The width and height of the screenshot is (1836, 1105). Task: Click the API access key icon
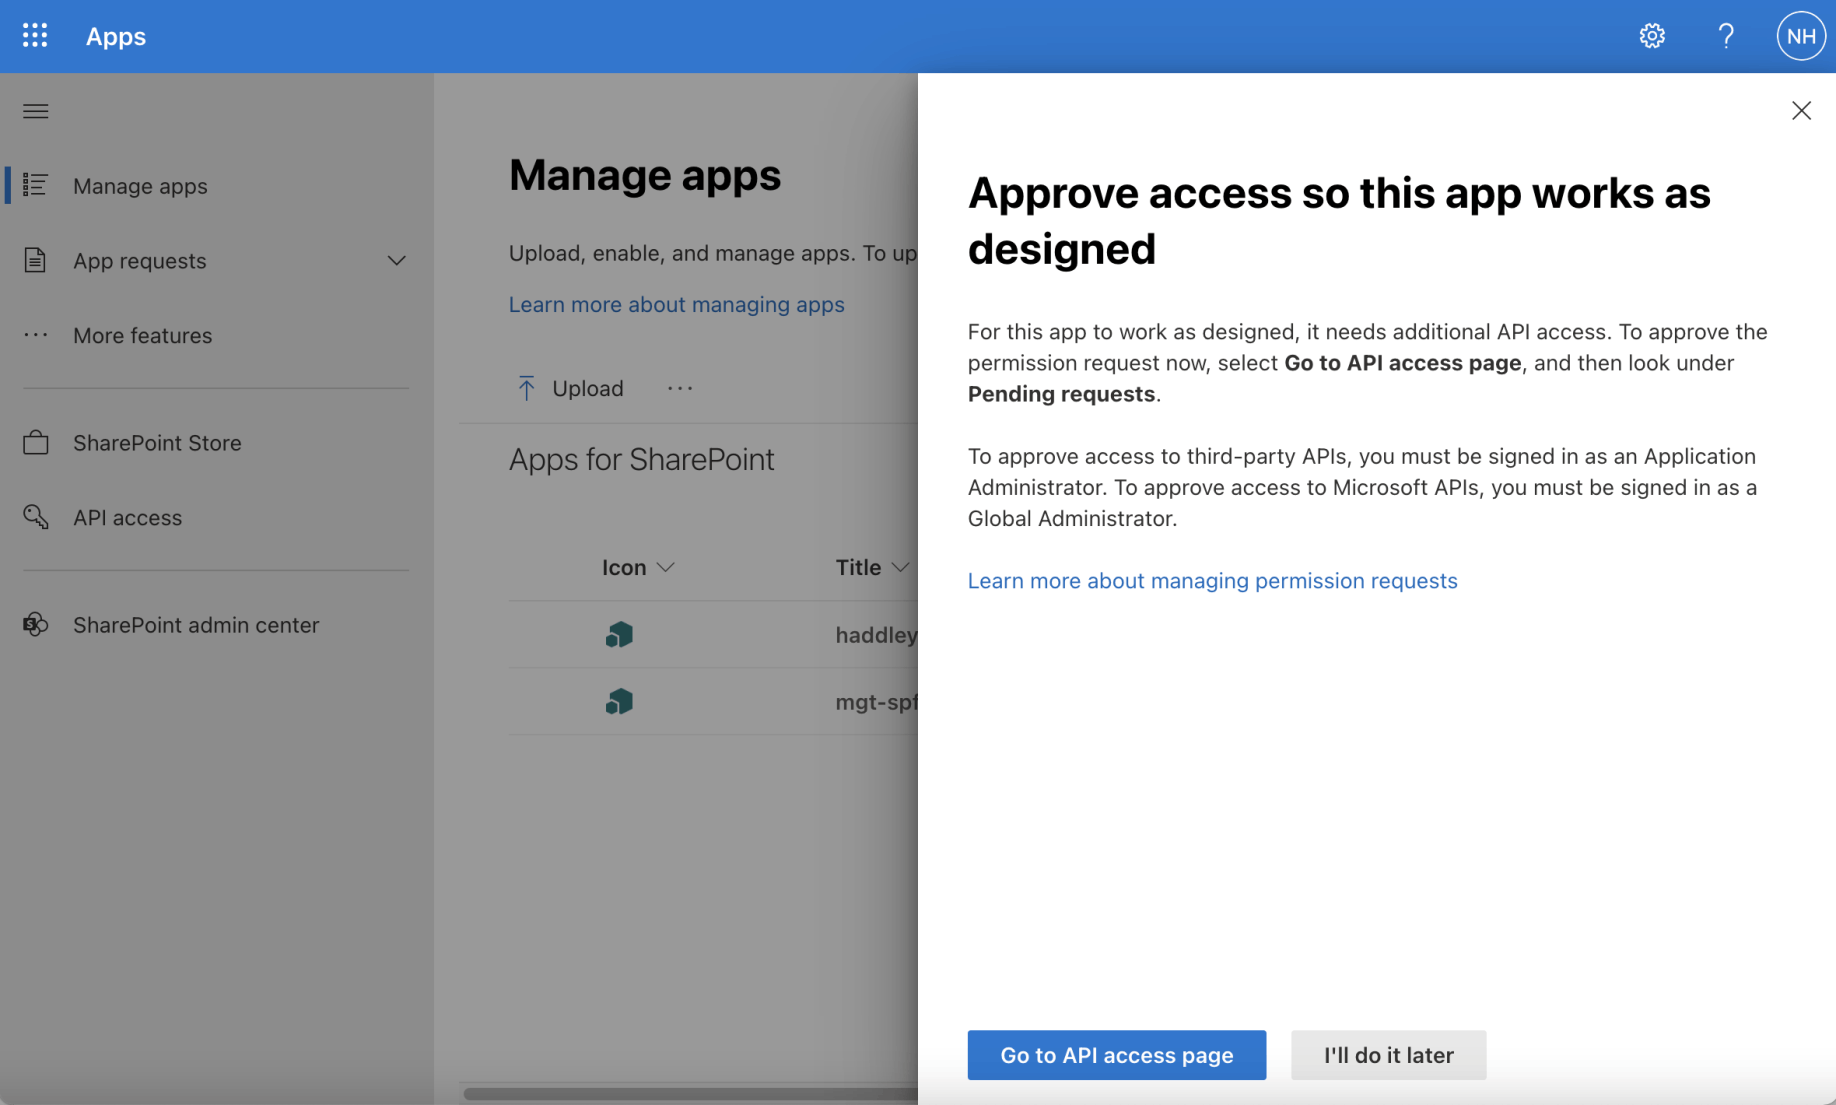[36, 517]
